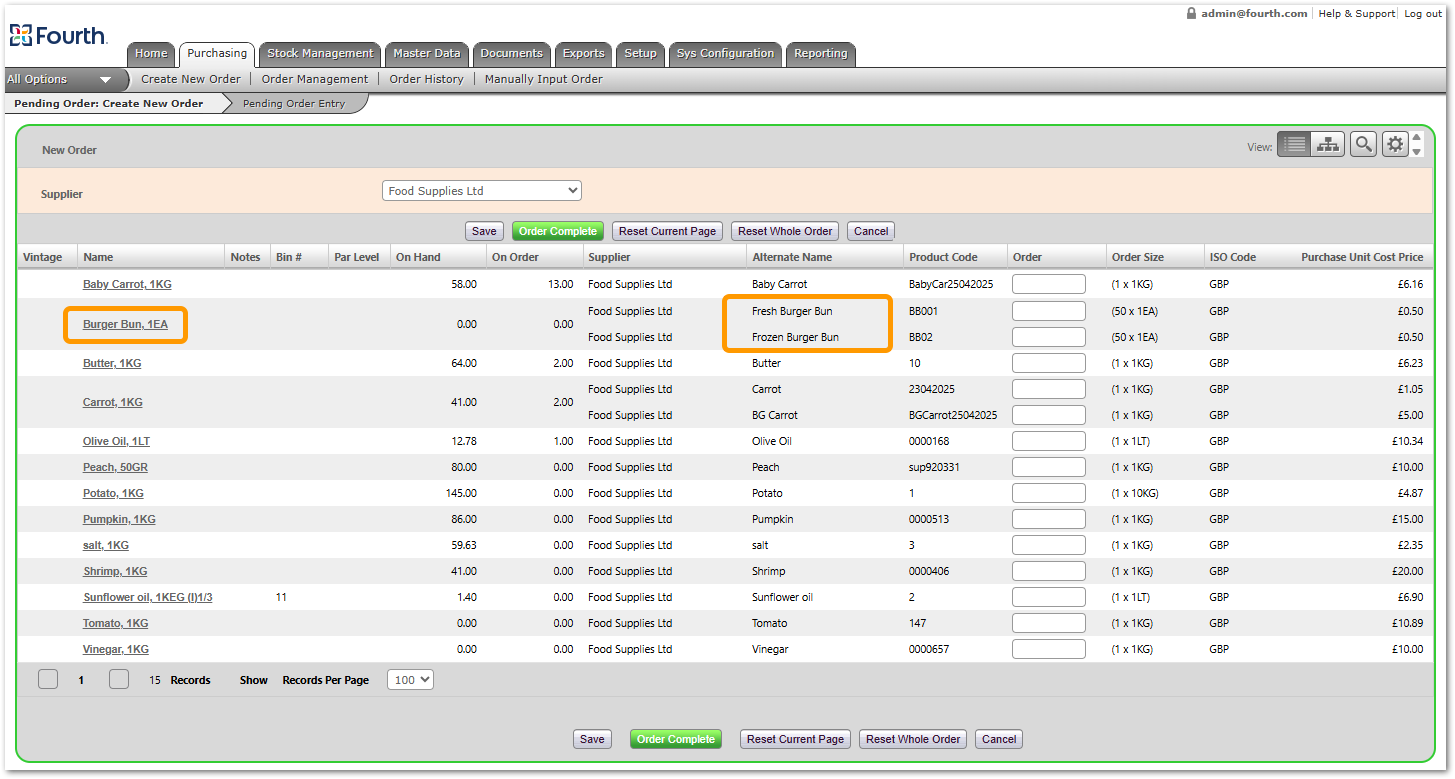This screenshot has height=779, width=1455.
Task: Switch to hierarchy tree view icon
Action: click(1327, 144)
